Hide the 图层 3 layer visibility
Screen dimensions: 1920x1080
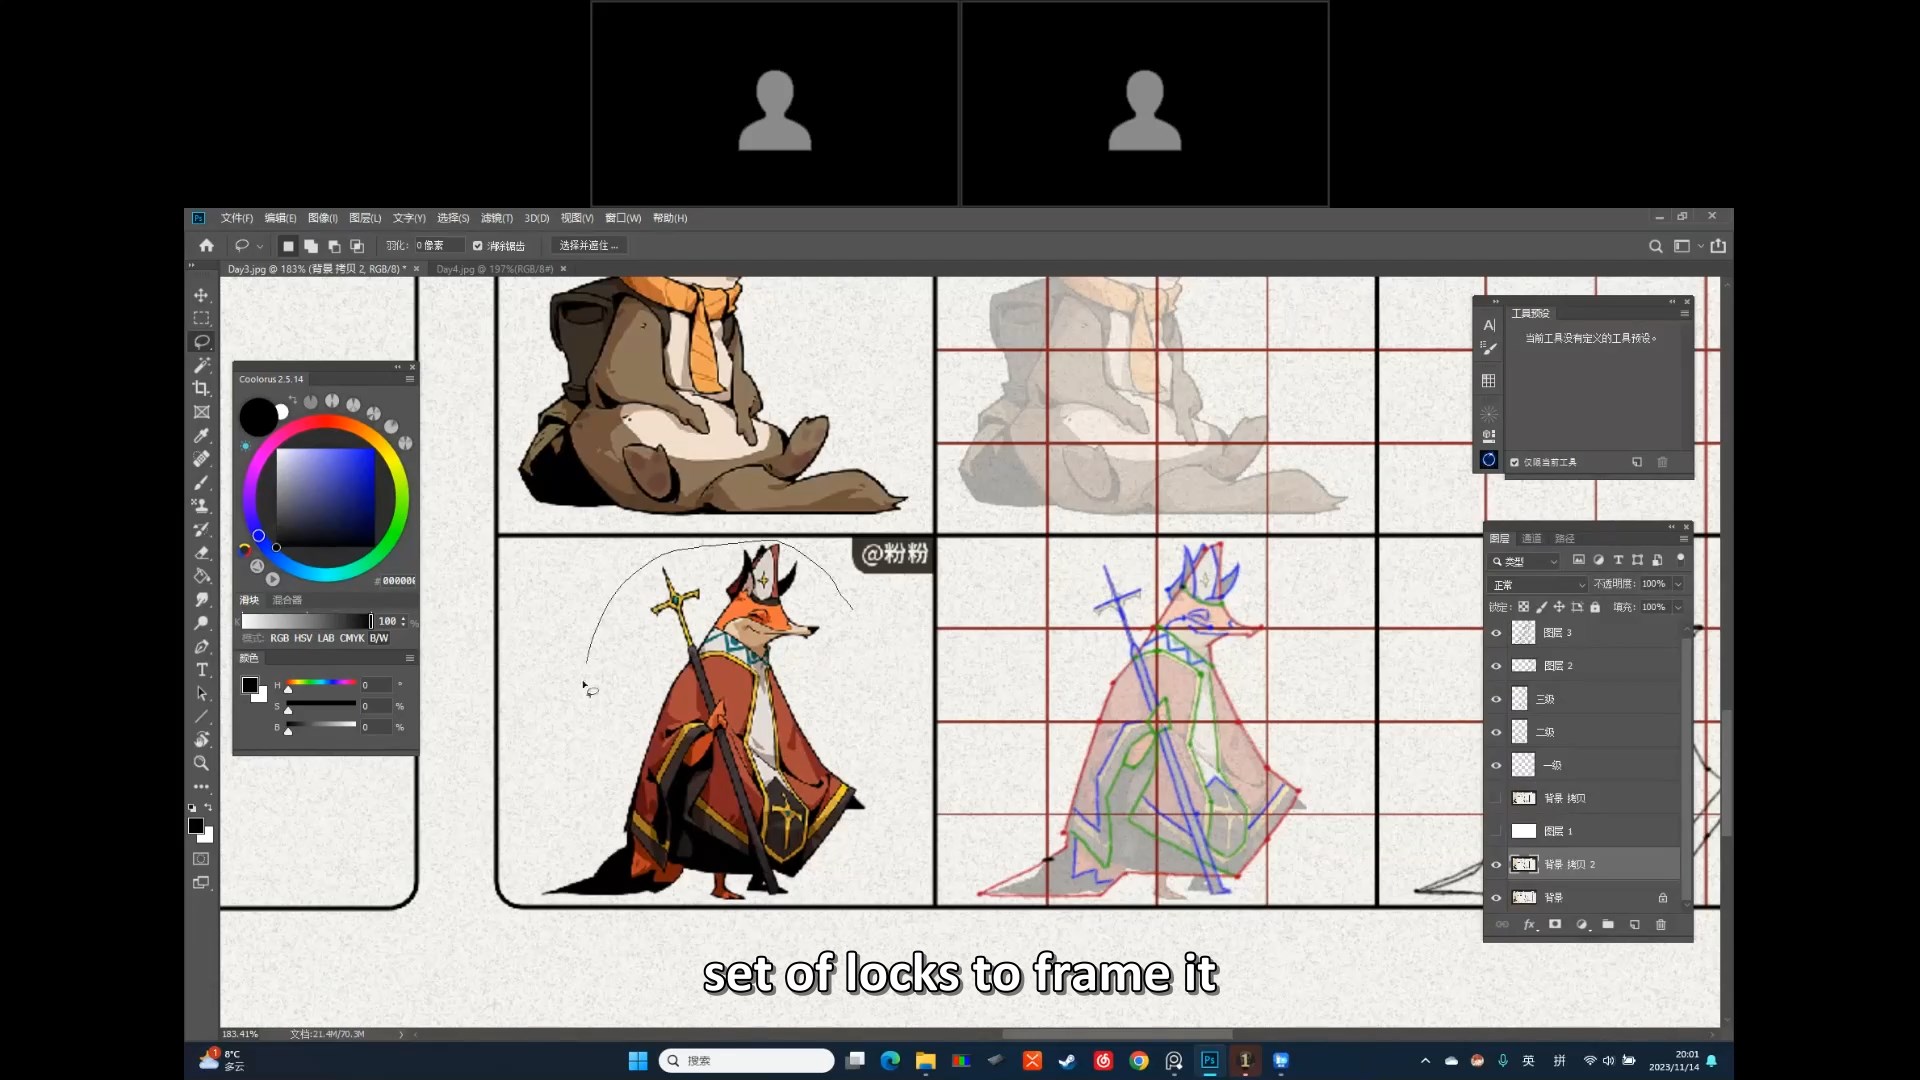[1496, 633]
